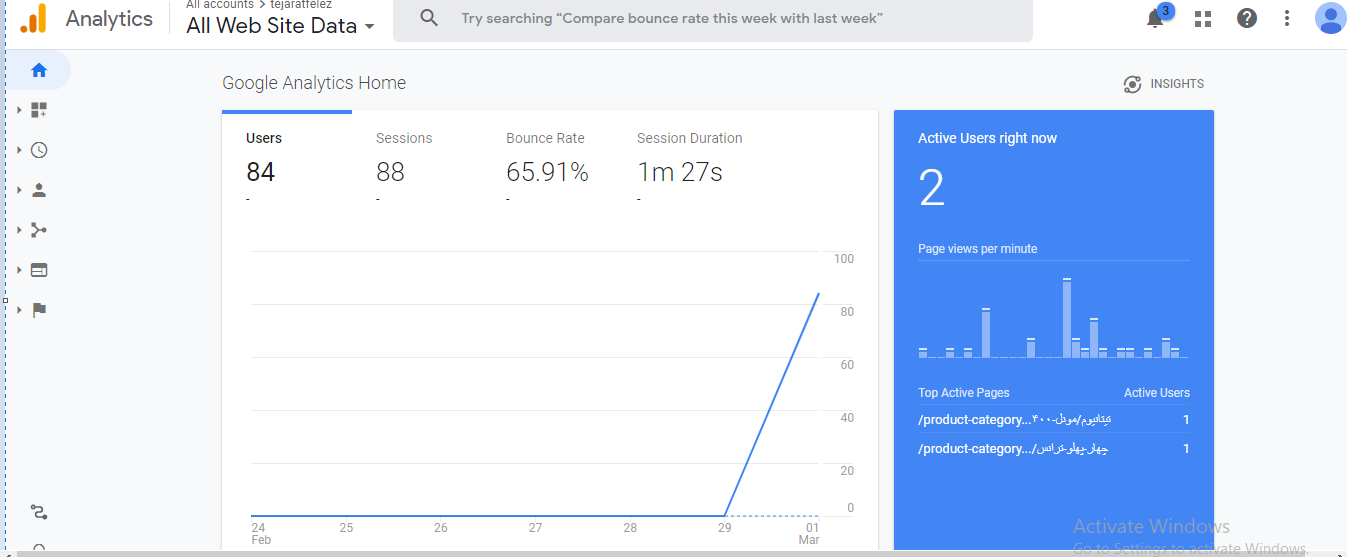Click the 01 Mar date label
1347x557 pixels.
pyautogui.click(x=811, y=533)
